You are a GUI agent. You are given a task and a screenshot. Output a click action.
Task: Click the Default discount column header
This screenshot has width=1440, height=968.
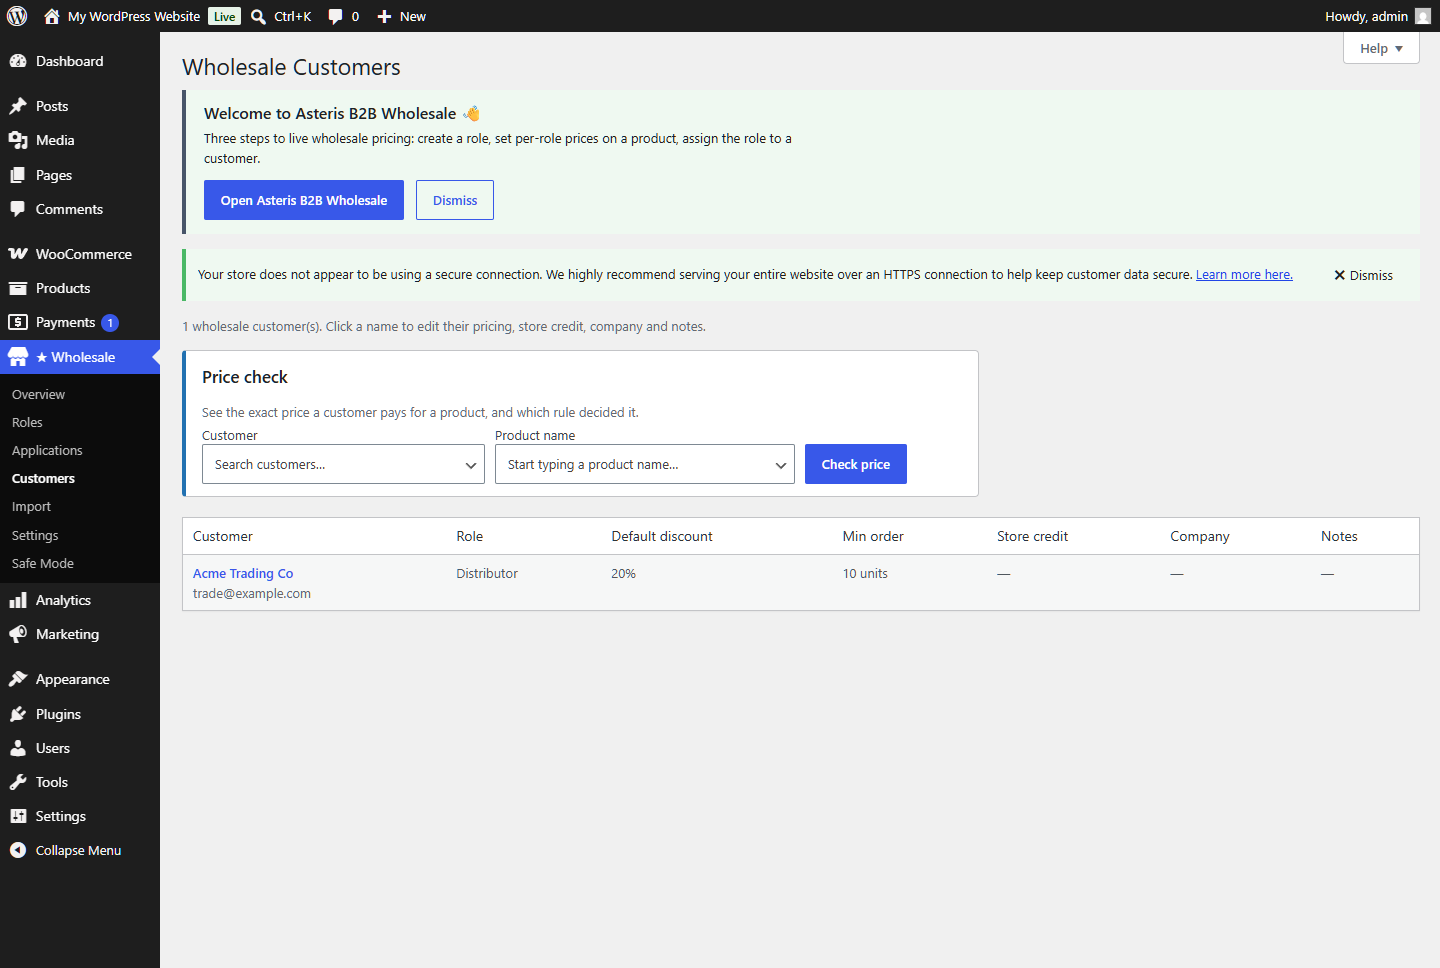(662, 536)
